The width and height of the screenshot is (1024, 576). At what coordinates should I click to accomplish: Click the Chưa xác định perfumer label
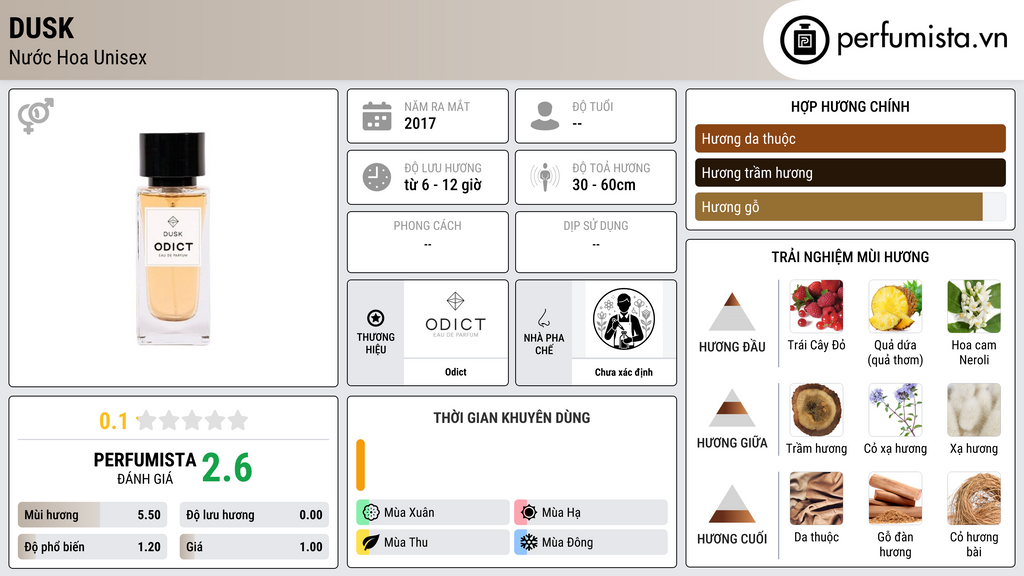[x=624, y=372]
